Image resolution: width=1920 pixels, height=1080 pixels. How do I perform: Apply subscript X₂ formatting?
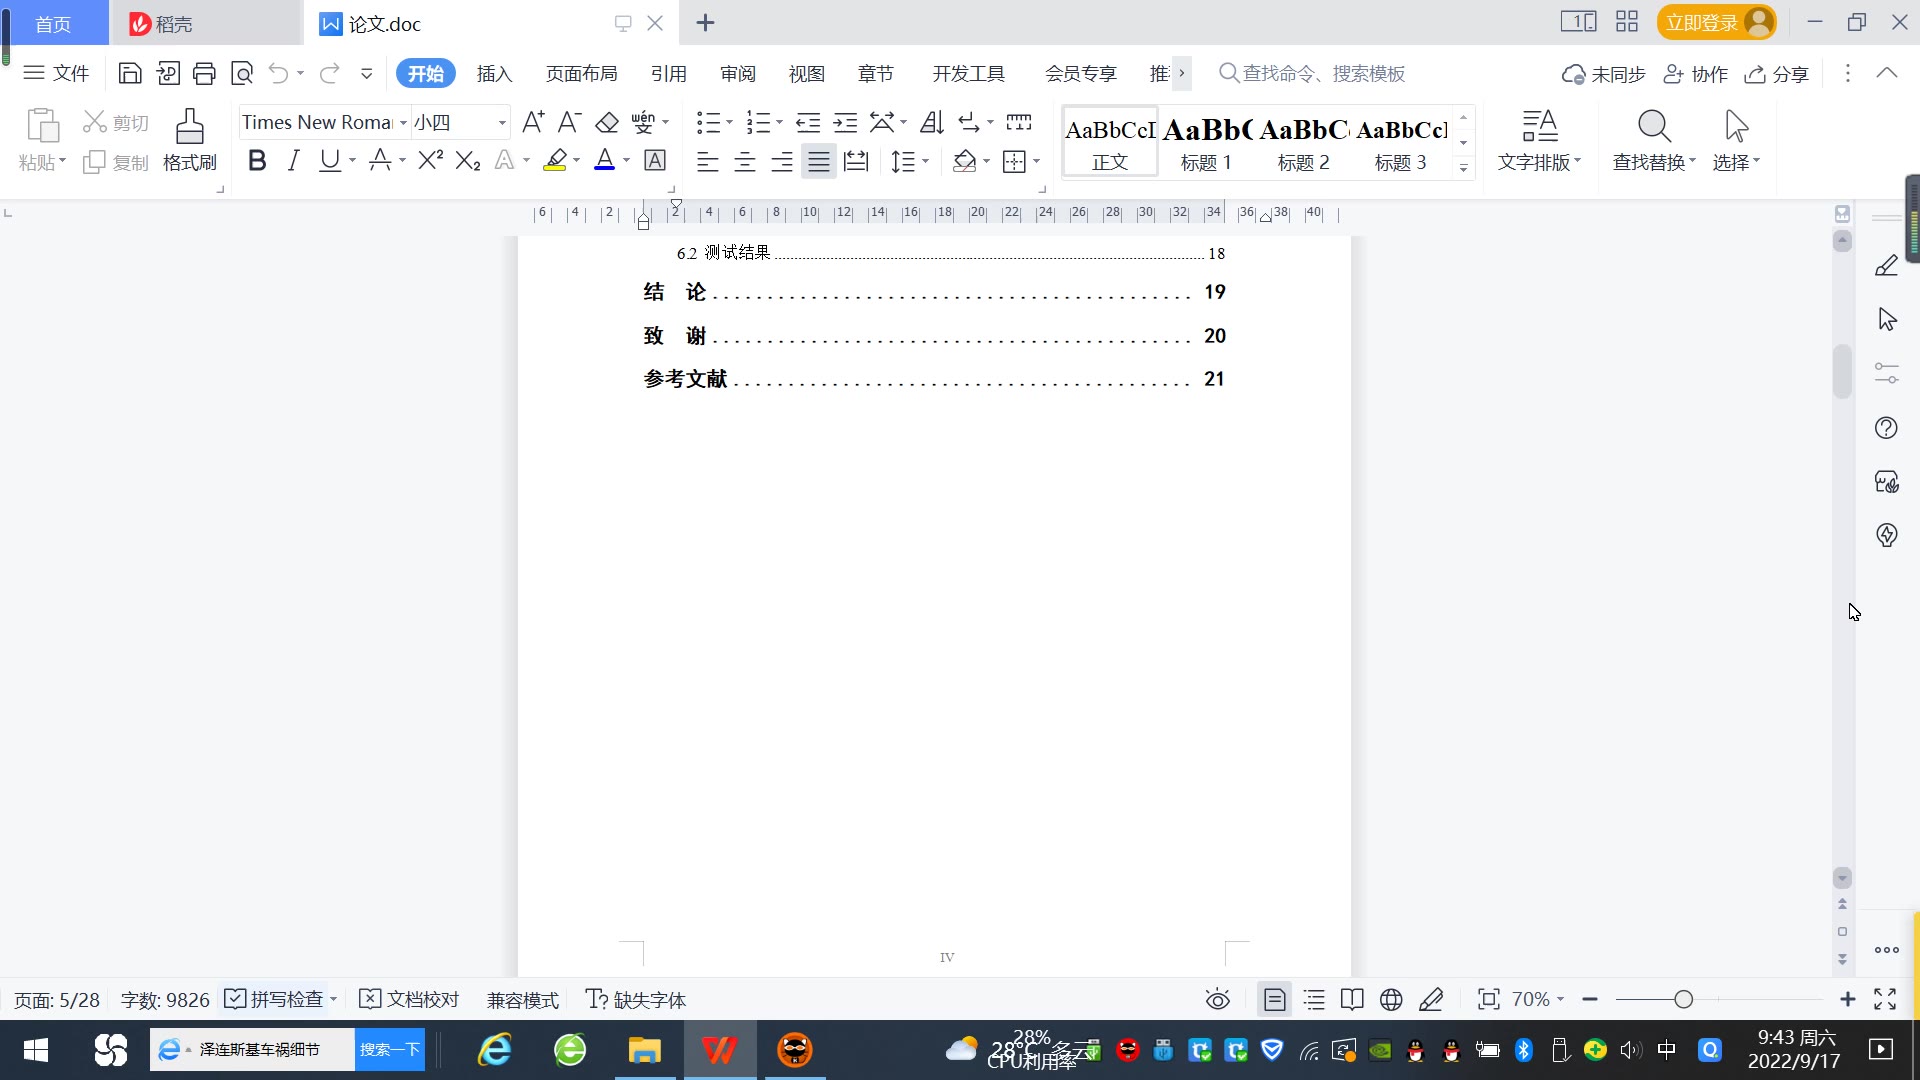click(x=467, y=160)
